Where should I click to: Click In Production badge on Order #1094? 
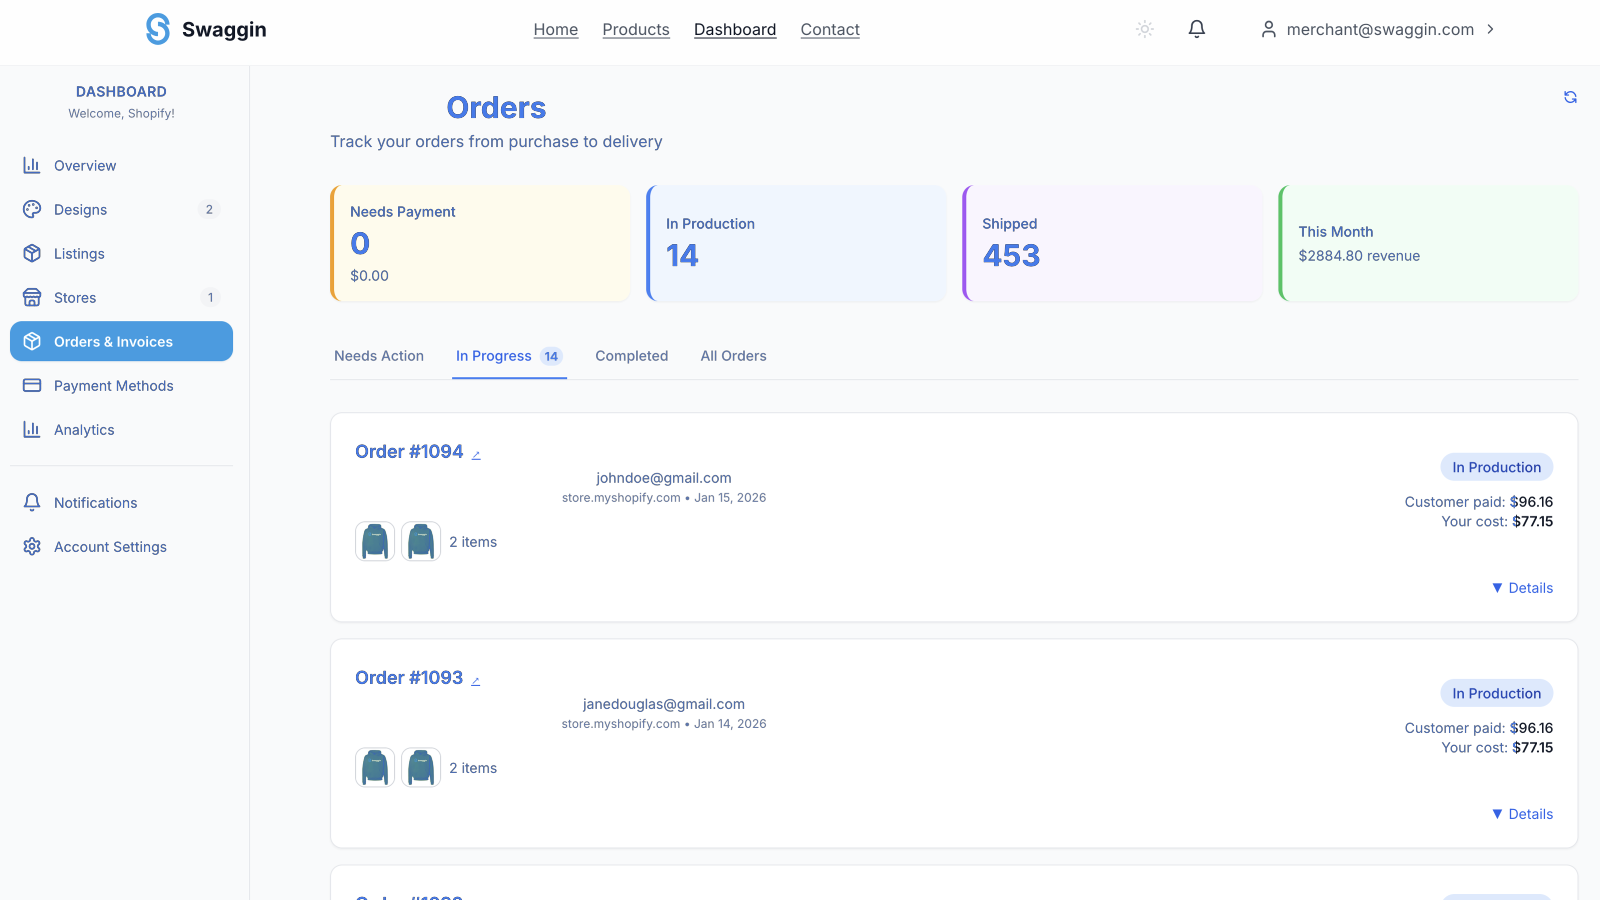pyautogui.click(x=1497, y=467)
